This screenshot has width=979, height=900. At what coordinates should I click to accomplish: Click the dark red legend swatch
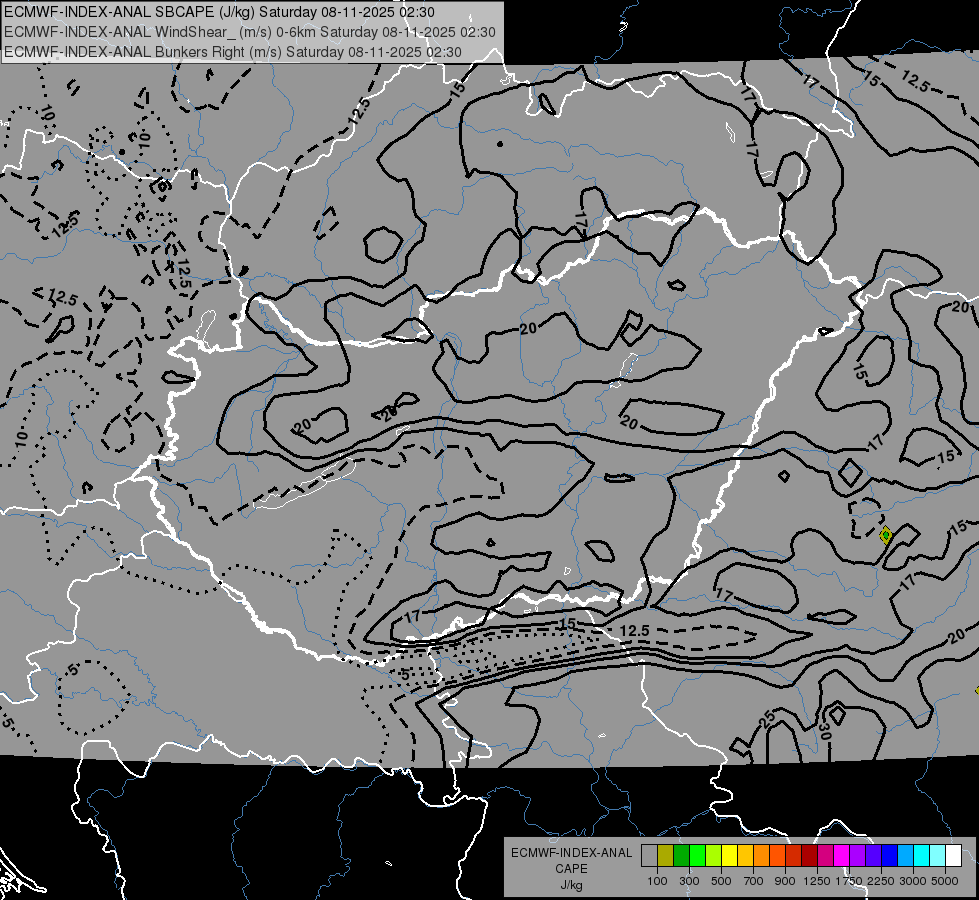(x=810, y=856)
